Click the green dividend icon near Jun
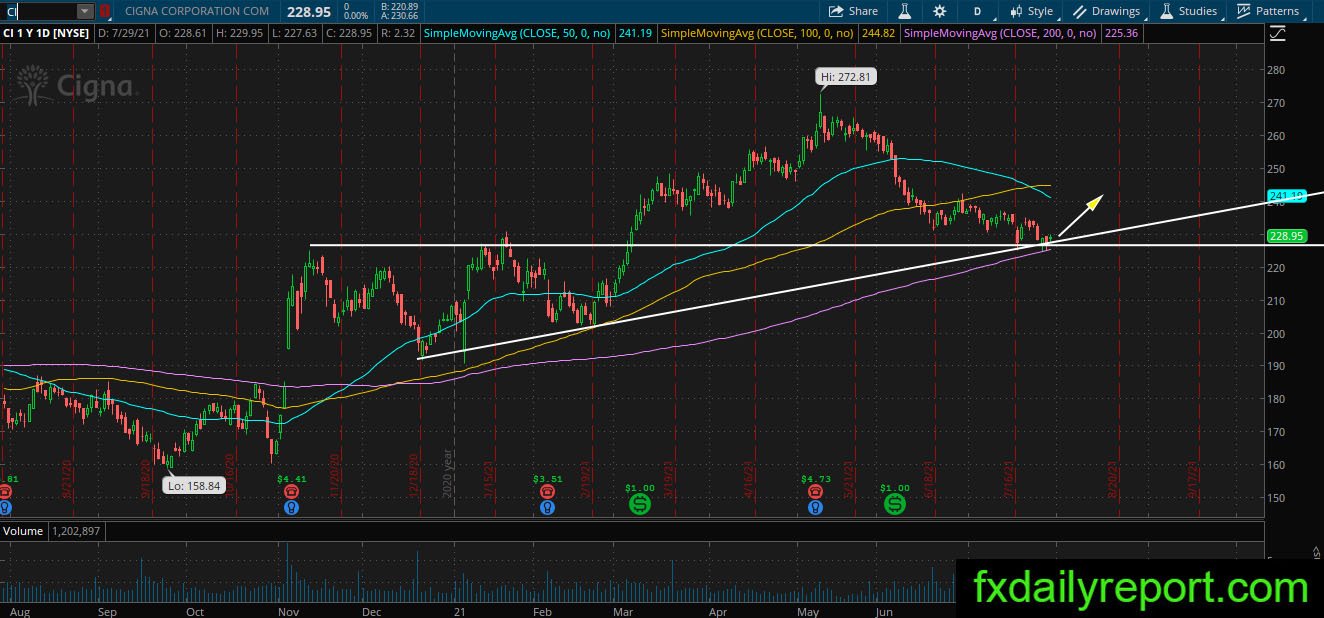 click(895, 505)
